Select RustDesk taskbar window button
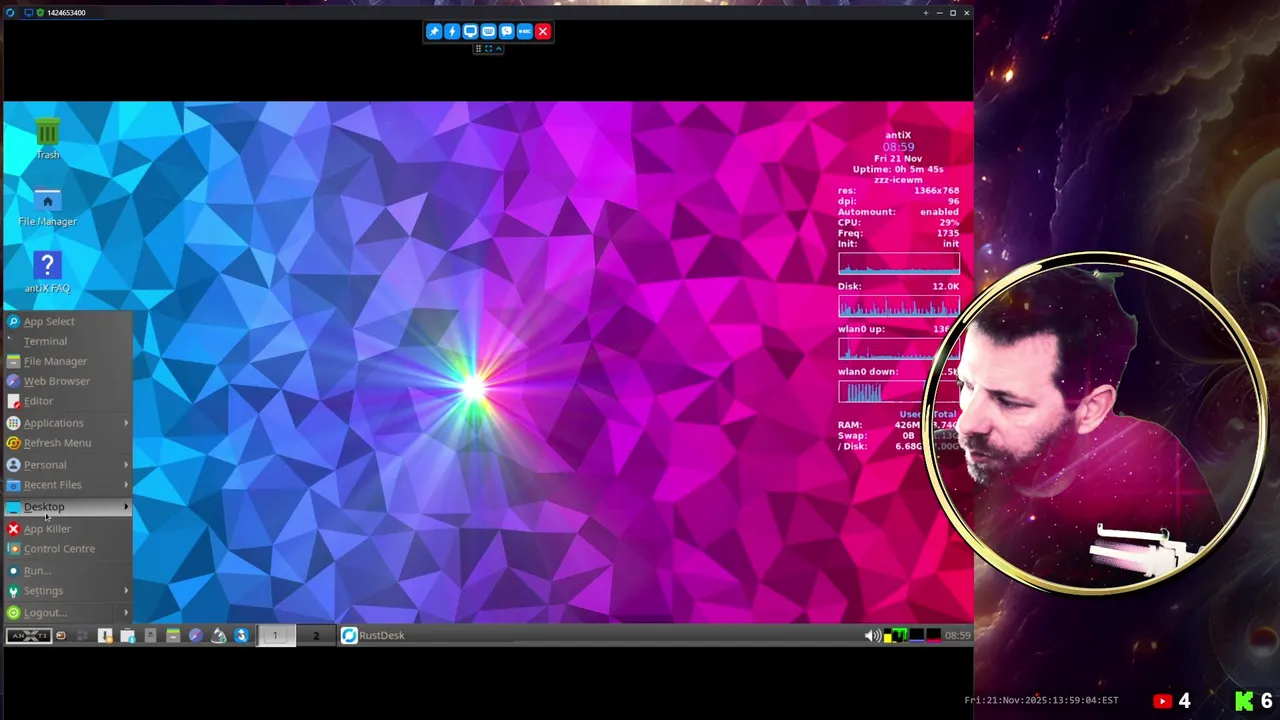Image resolution: width=1280 pixels, height=720 pixels. [x=374, y=635]
